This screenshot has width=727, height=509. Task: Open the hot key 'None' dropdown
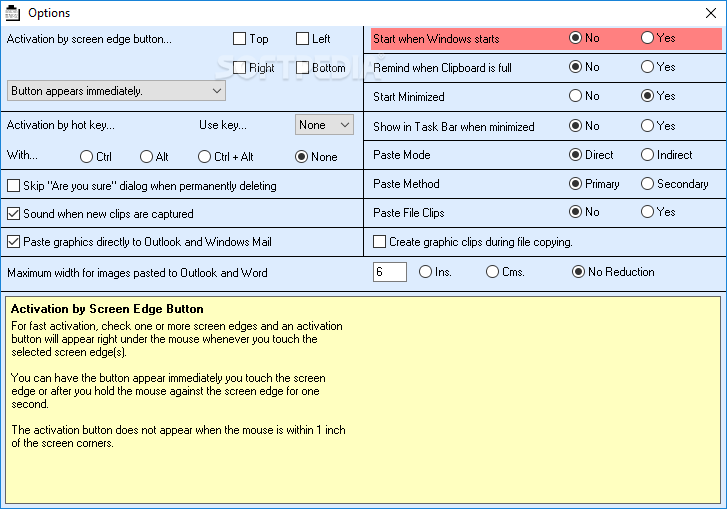tap(324, 125)
